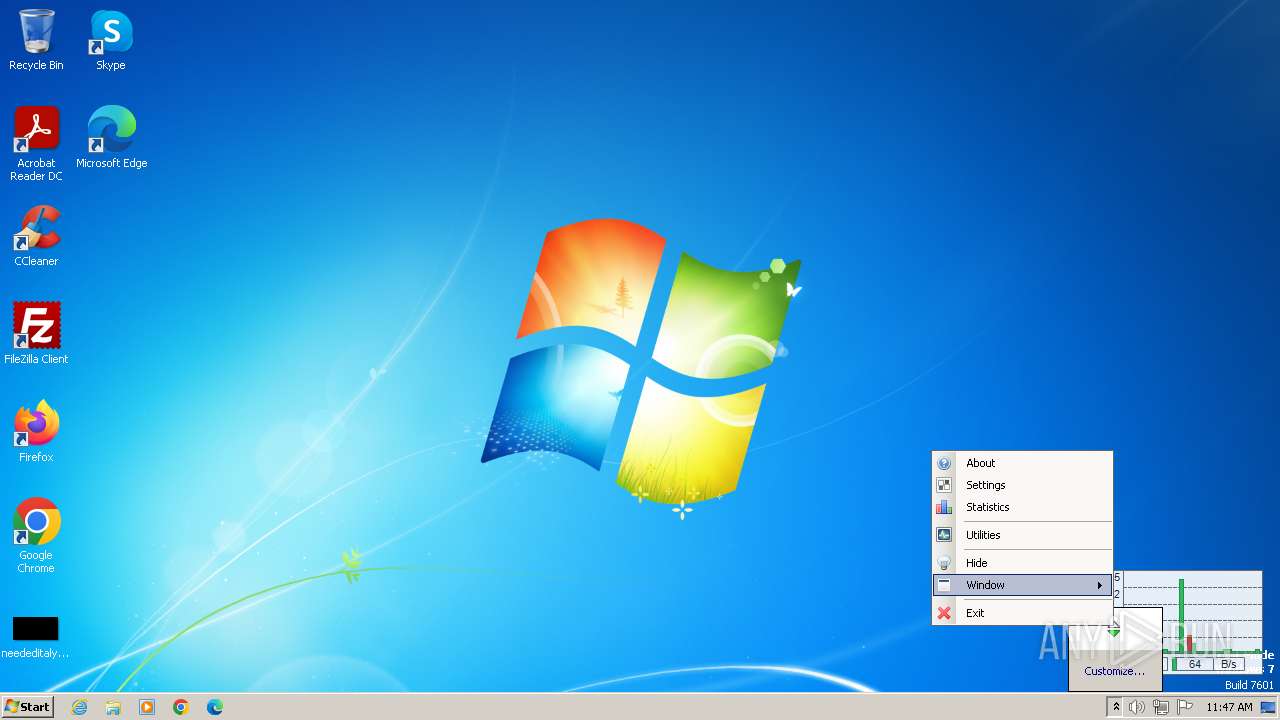
Task: Select the CCleaner desktop shortcut
Action: (x=36, y=236)
